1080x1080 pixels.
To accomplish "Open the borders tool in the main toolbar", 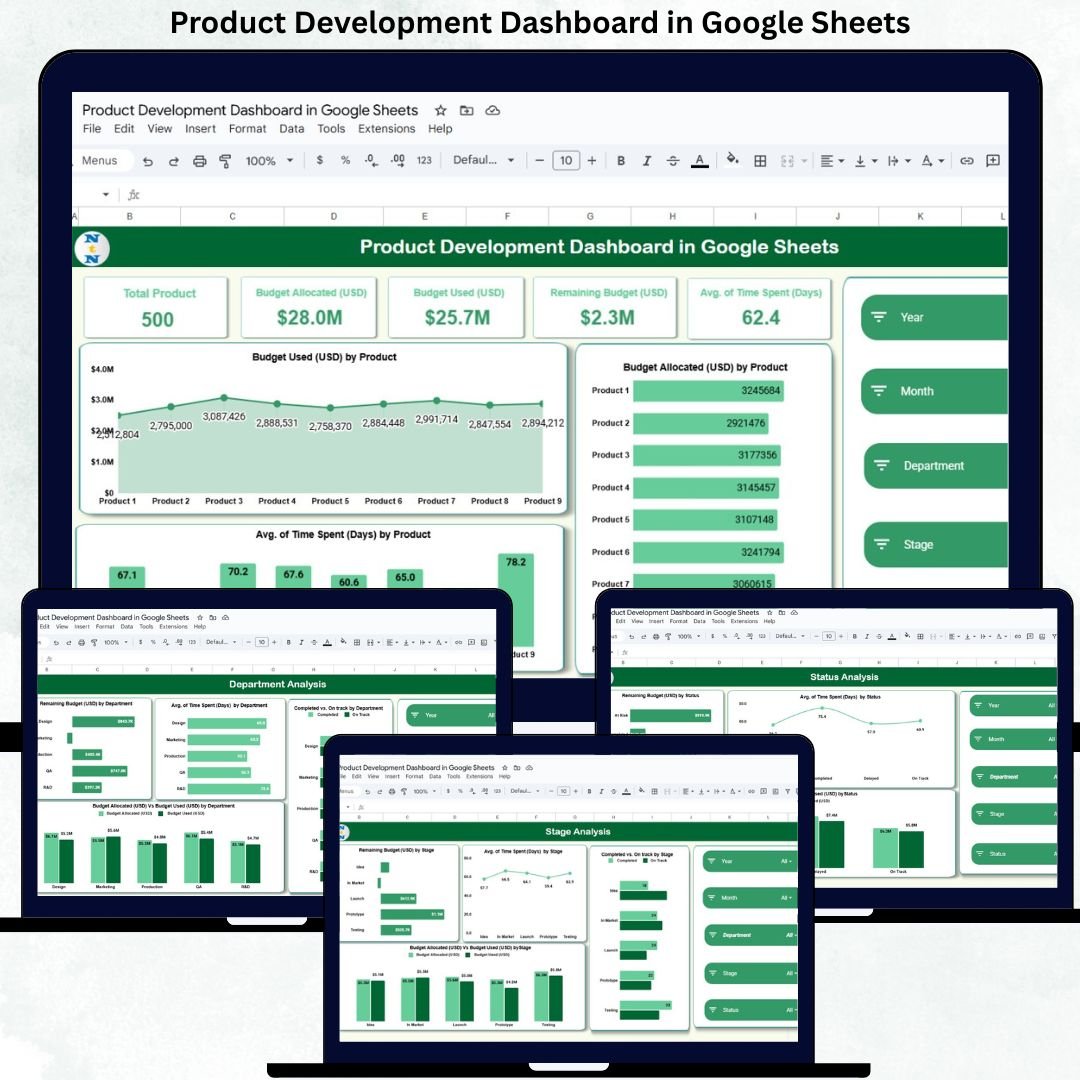I will click(760, 161).
